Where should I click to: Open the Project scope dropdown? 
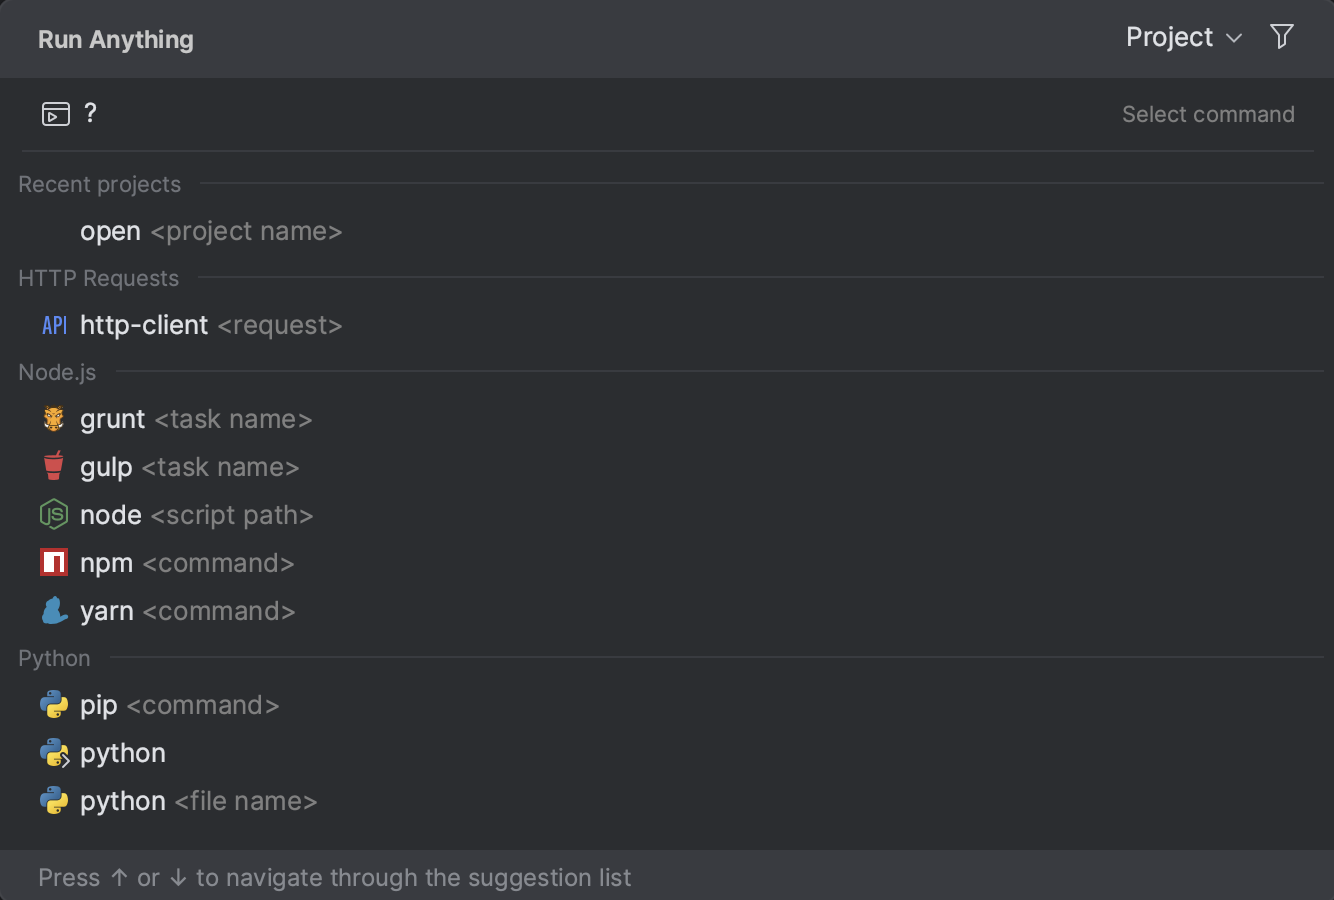point(1183,37)
